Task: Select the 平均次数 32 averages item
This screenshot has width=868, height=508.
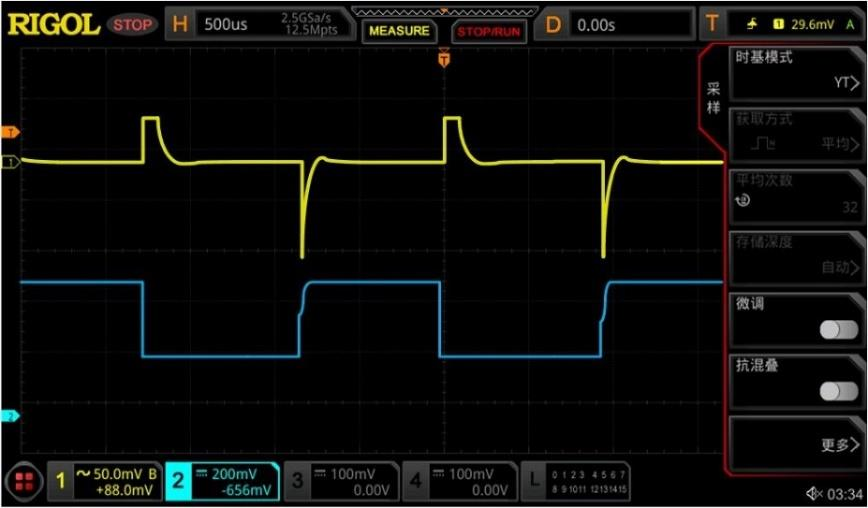Action: (x=797, y=196)
